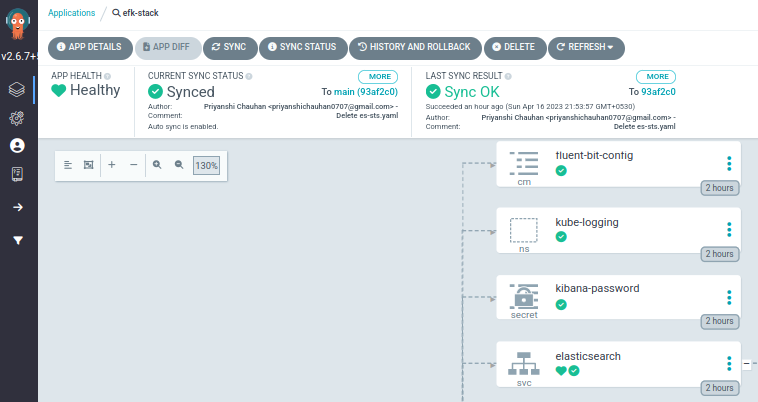
Task: Toggle compact nodes view in the tree toolbar
Action: point(68,165)
